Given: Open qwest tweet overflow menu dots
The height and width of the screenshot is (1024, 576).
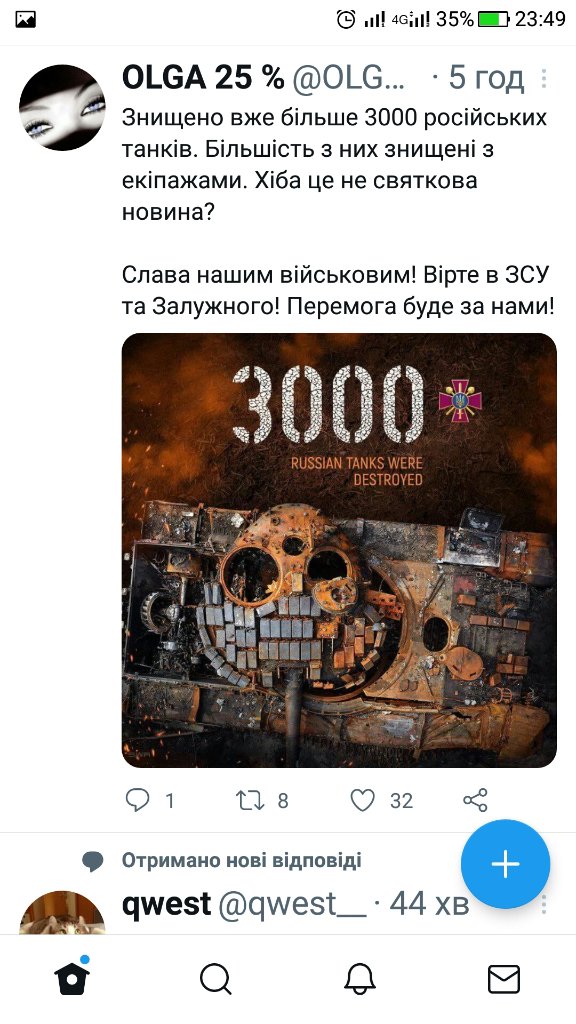Looking at the screenshot, I should click(543, 904).
